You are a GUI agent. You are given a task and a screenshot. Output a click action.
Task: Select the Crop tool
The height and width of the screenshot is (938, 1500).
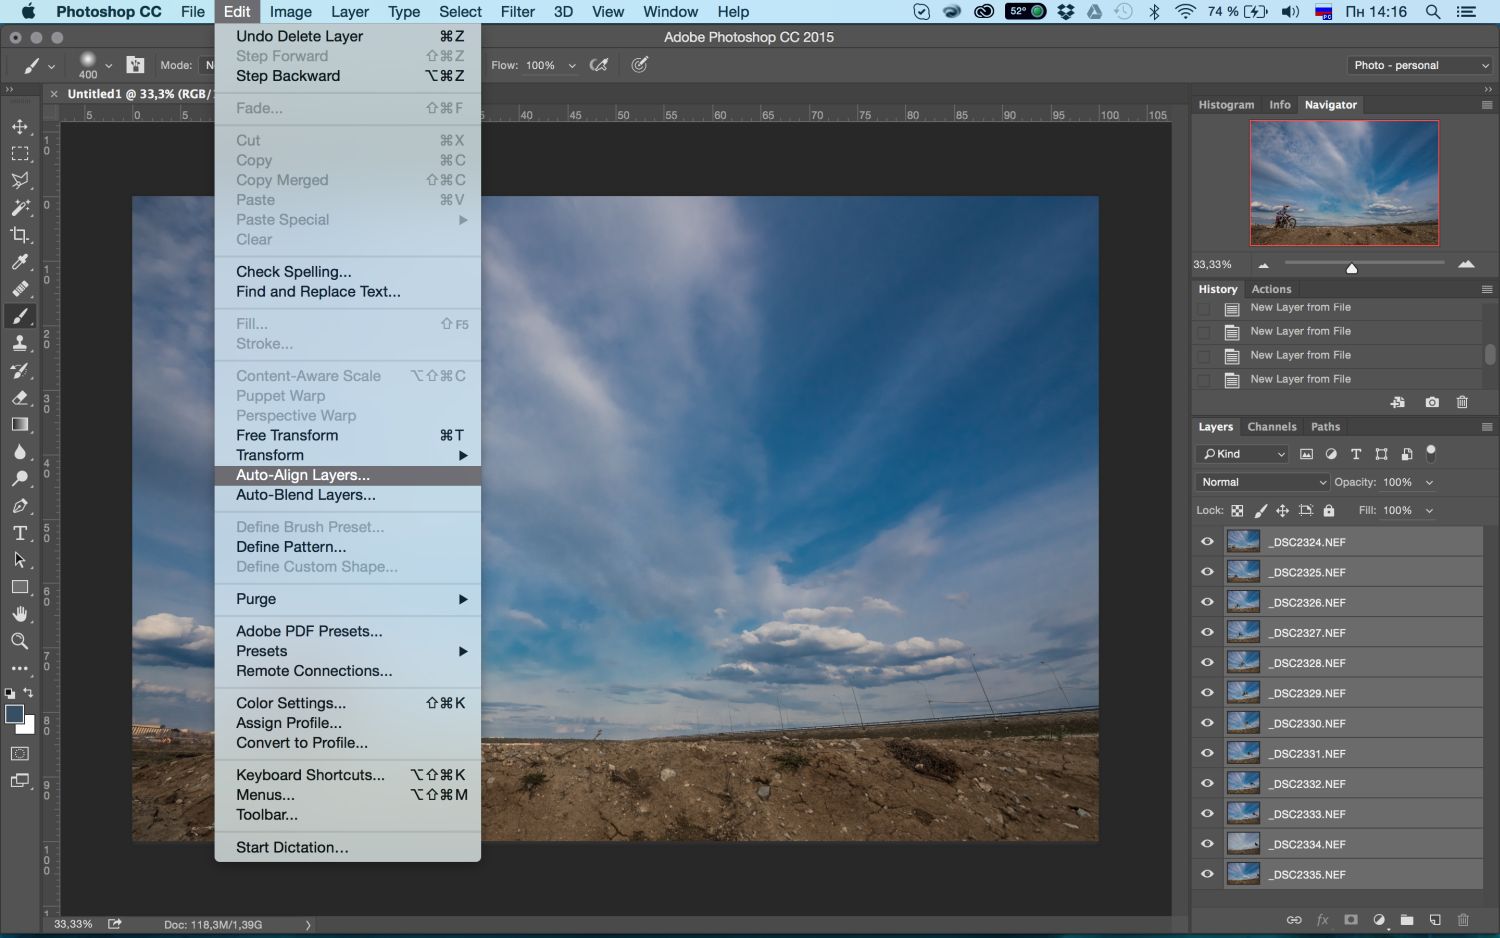coord(19,235)
